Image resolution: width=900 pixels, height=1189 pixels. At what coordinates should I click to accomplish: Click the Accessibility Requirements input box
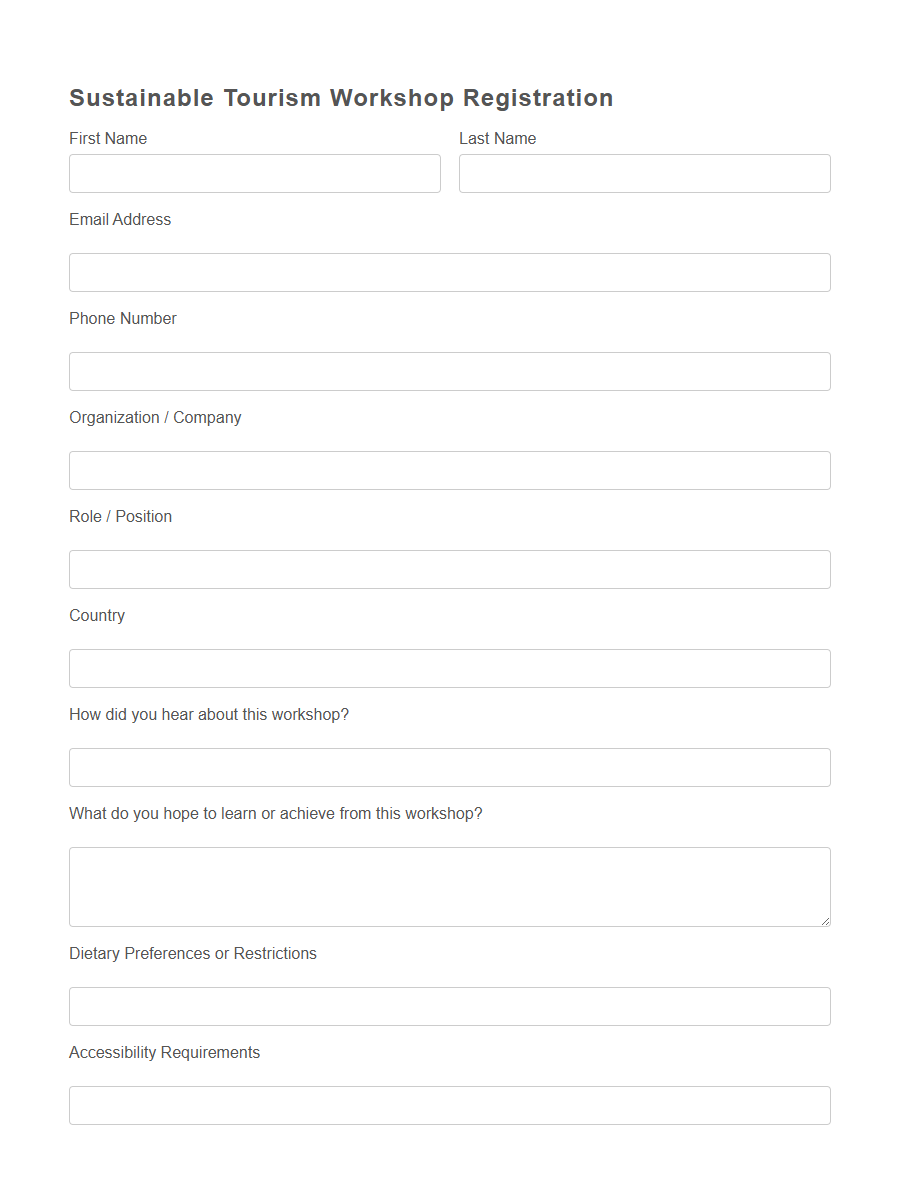tap(449, 1105)
